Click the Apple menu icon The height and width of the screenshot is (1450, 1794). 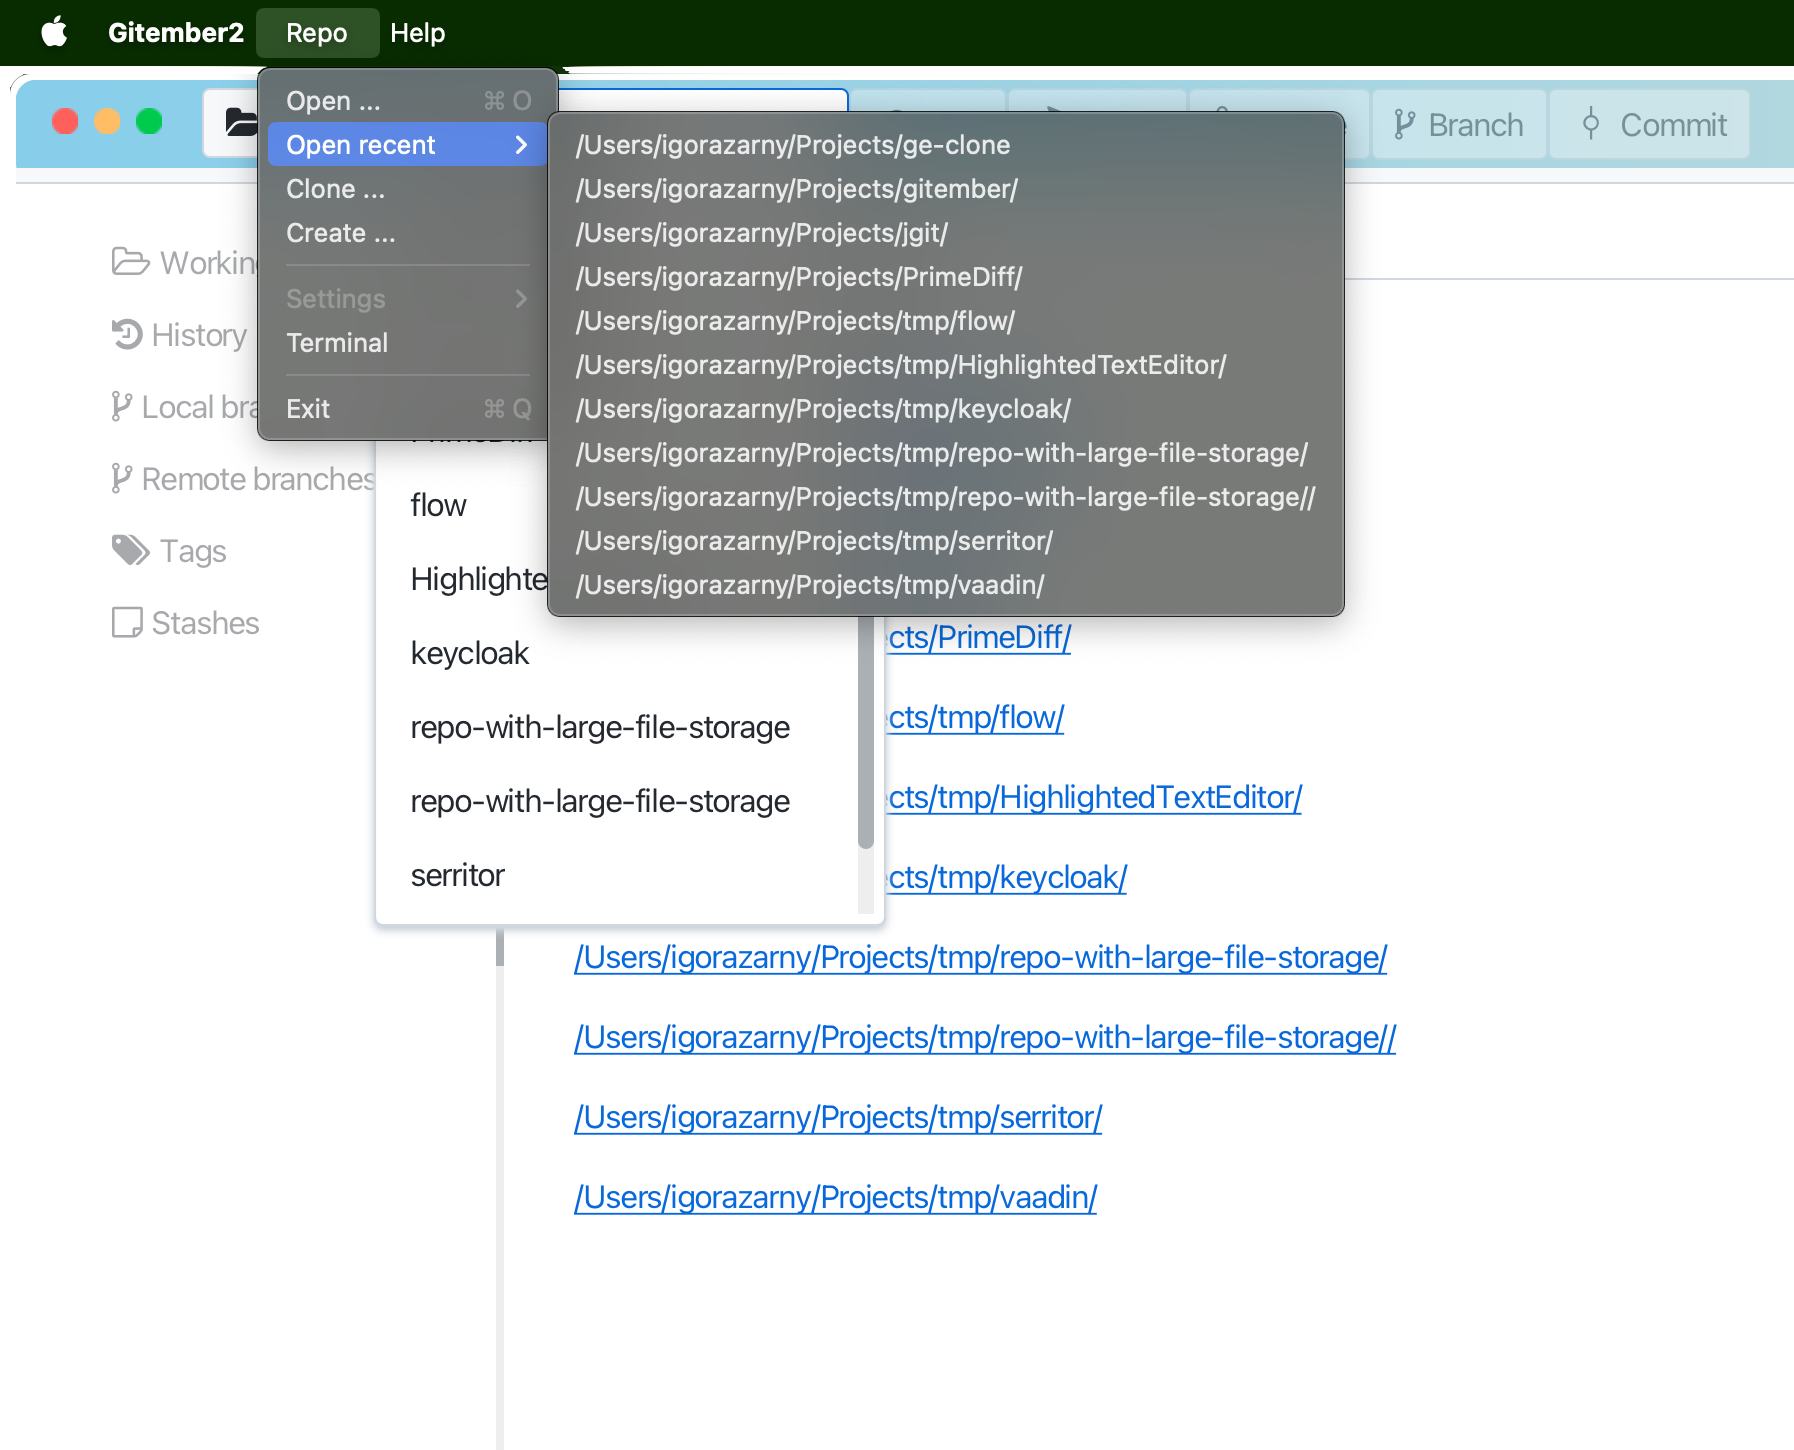[x=55, y=32]
